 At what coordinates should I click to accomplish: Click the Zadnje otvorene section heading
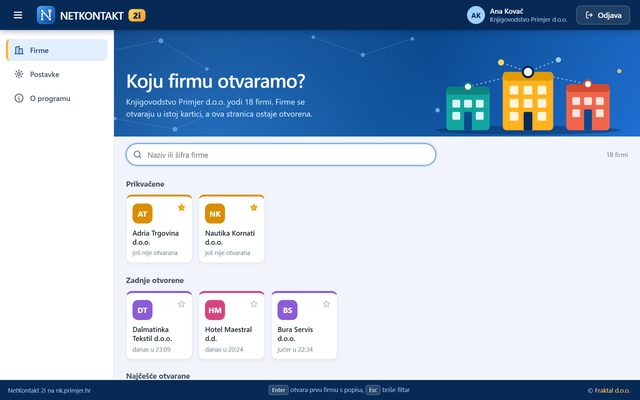click(x=155, y=280)
